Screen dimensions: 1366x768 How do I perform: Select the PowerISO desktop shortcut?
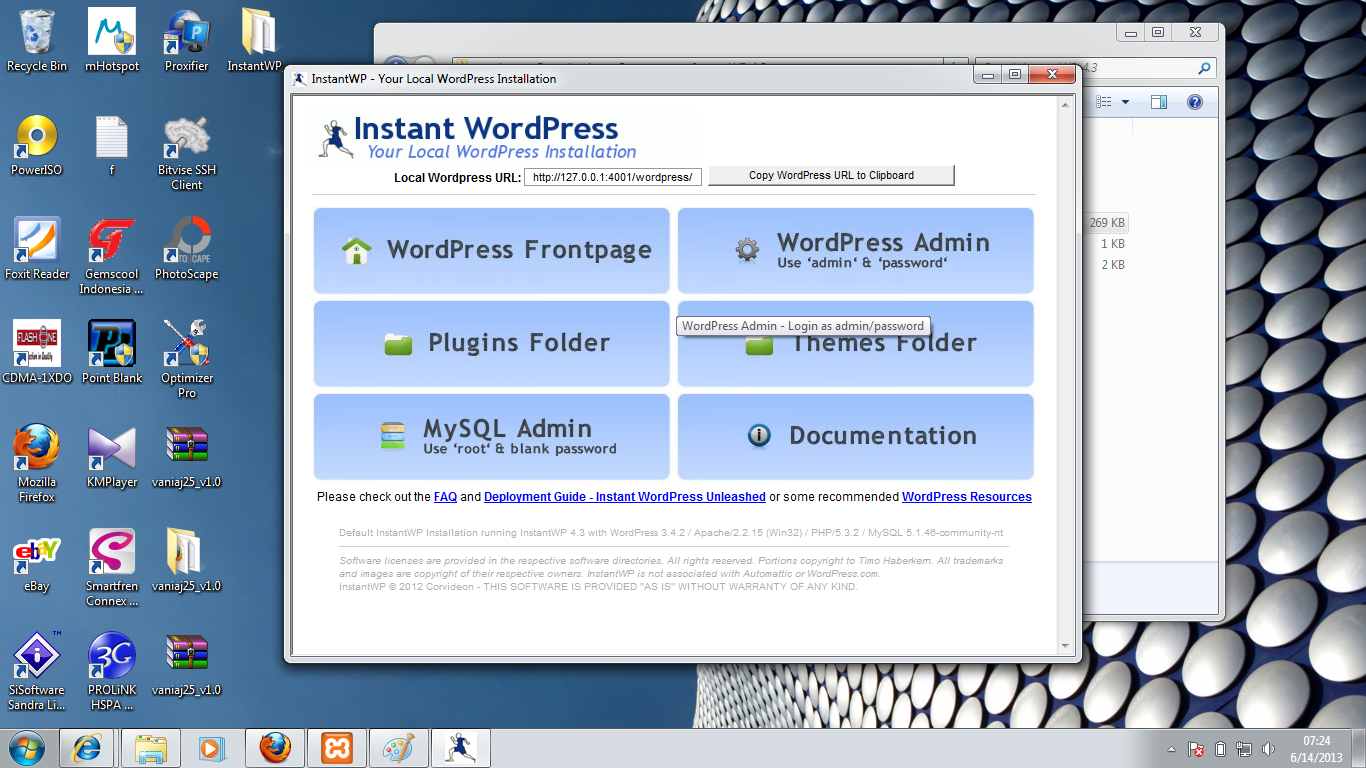(37, 145)
